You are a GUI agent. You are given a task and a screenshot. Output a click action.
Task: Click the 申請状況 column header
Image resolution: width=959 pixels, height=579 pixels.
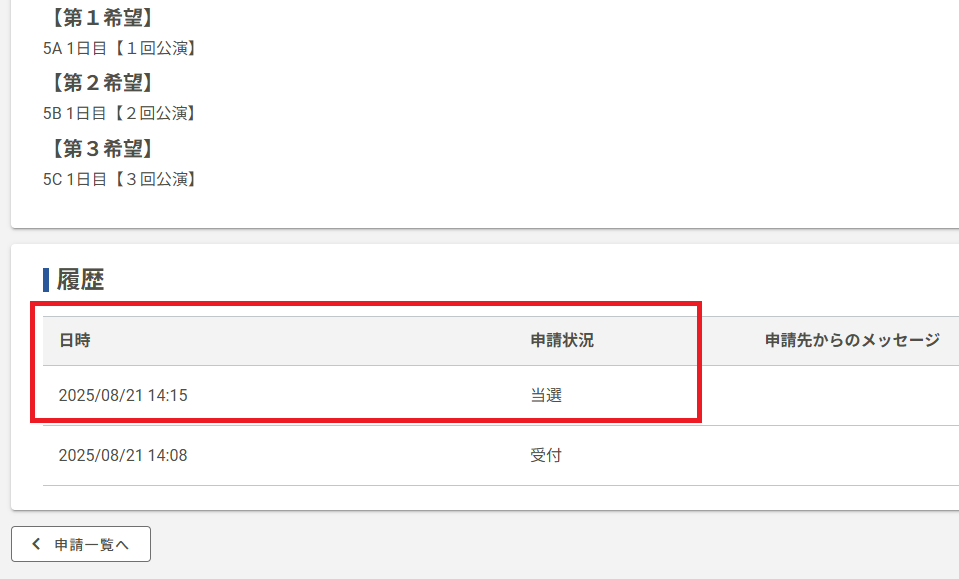pos(562,340)
